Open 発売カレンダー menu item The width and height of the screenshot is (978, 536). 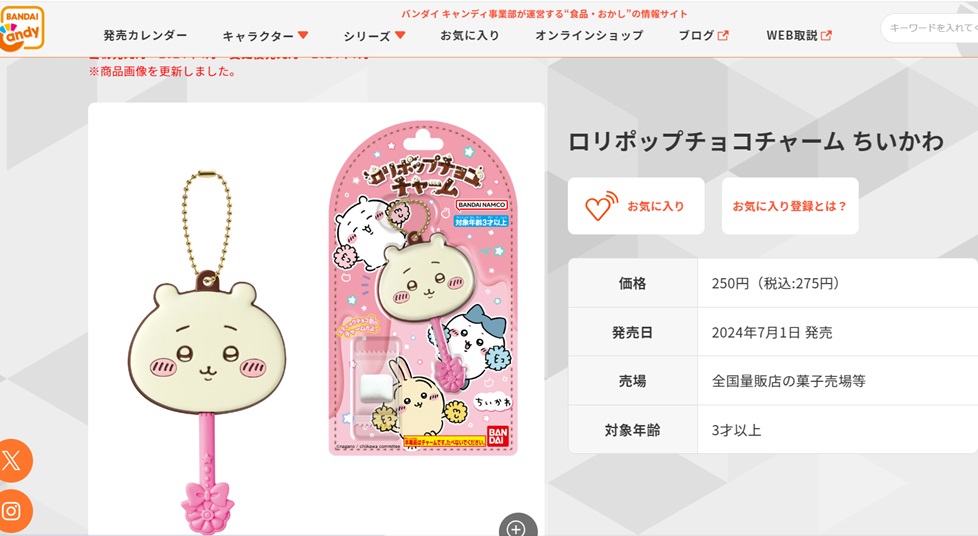click(x=145, y=36)
